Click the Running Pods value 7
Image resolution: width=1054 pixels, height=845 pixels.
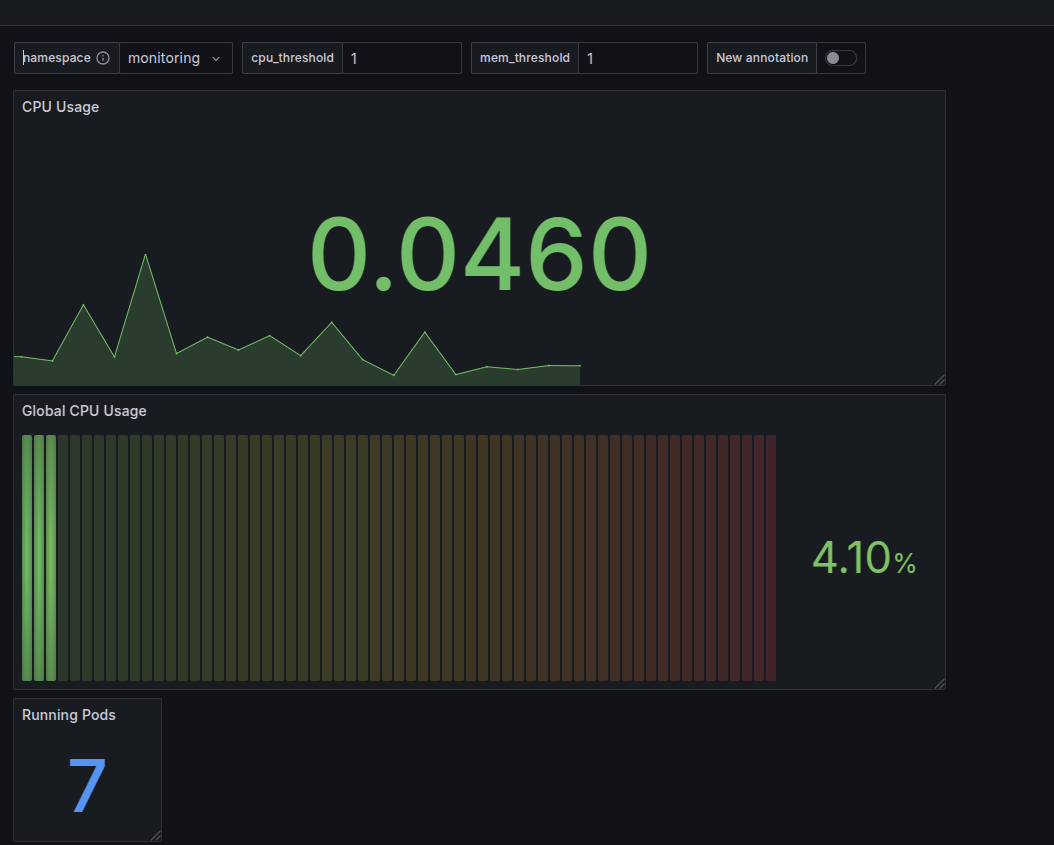(x=87, y=784)
